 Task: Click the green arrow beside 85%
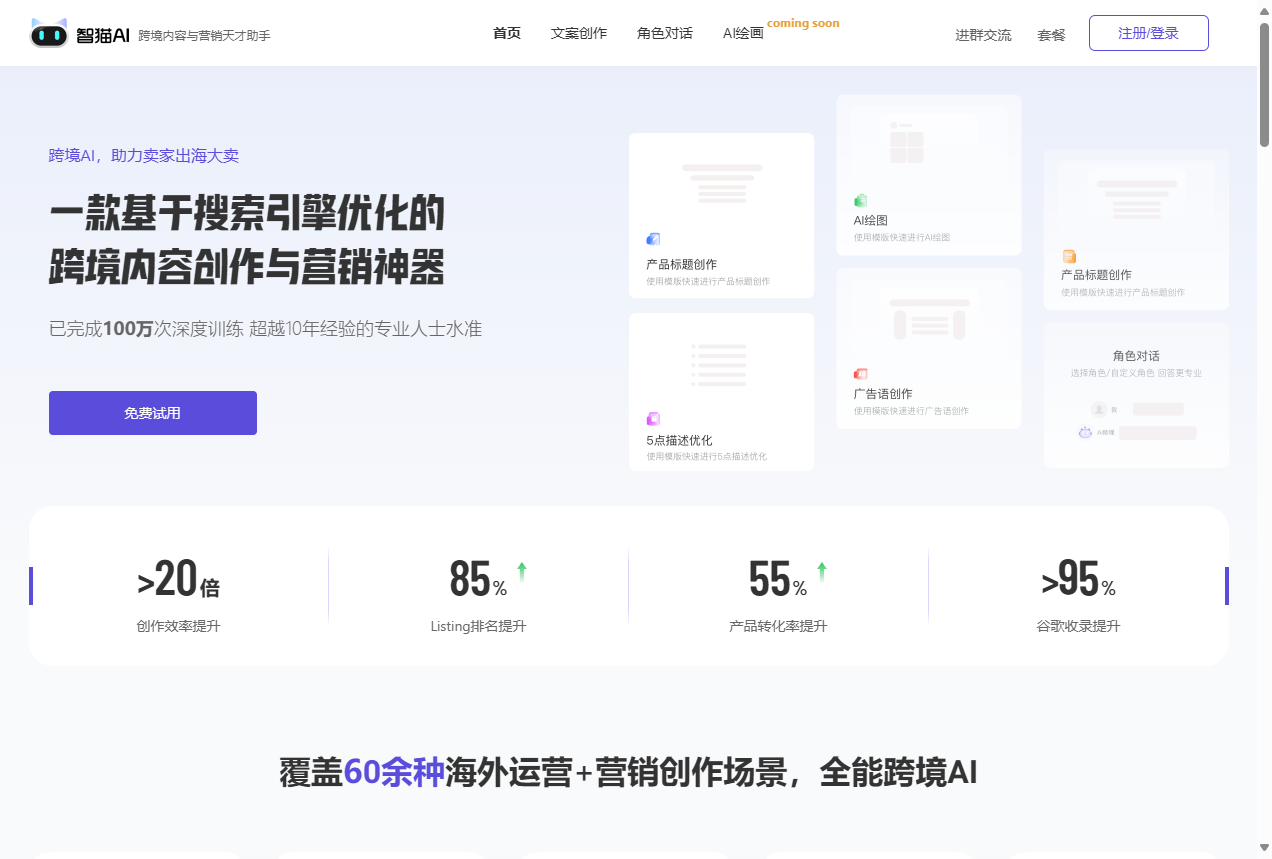click(521, 572)
